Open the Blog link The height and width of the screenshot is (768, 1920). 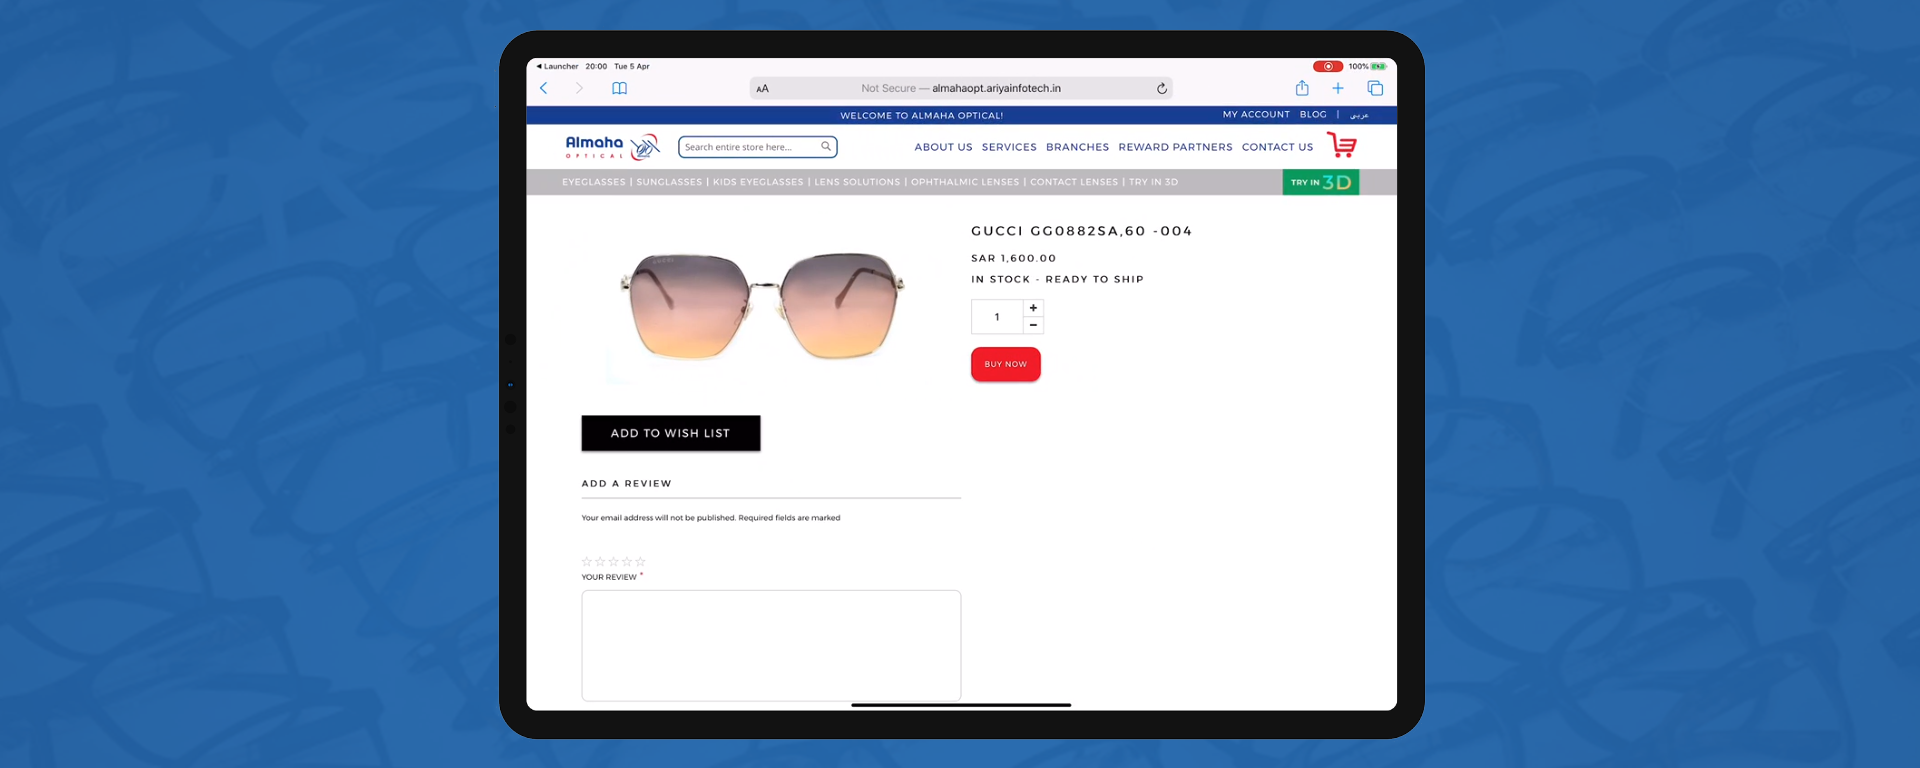point(1313,115)
